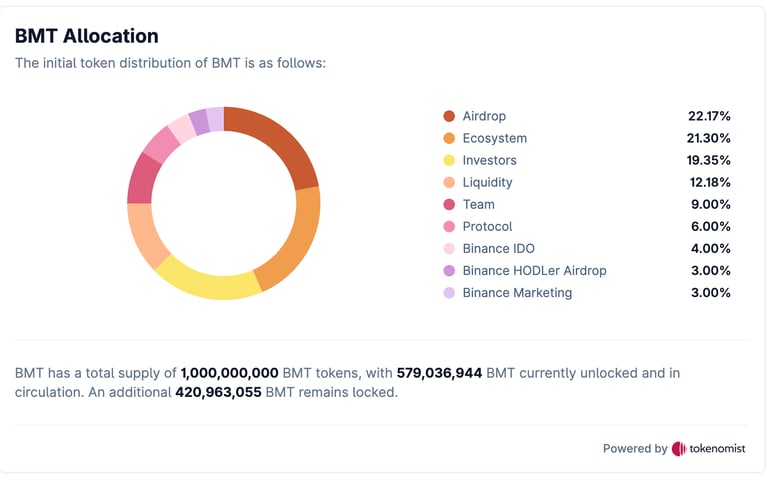Select the Airdrop segment in donut chart
Screen dimensions: 768x478
280,140
